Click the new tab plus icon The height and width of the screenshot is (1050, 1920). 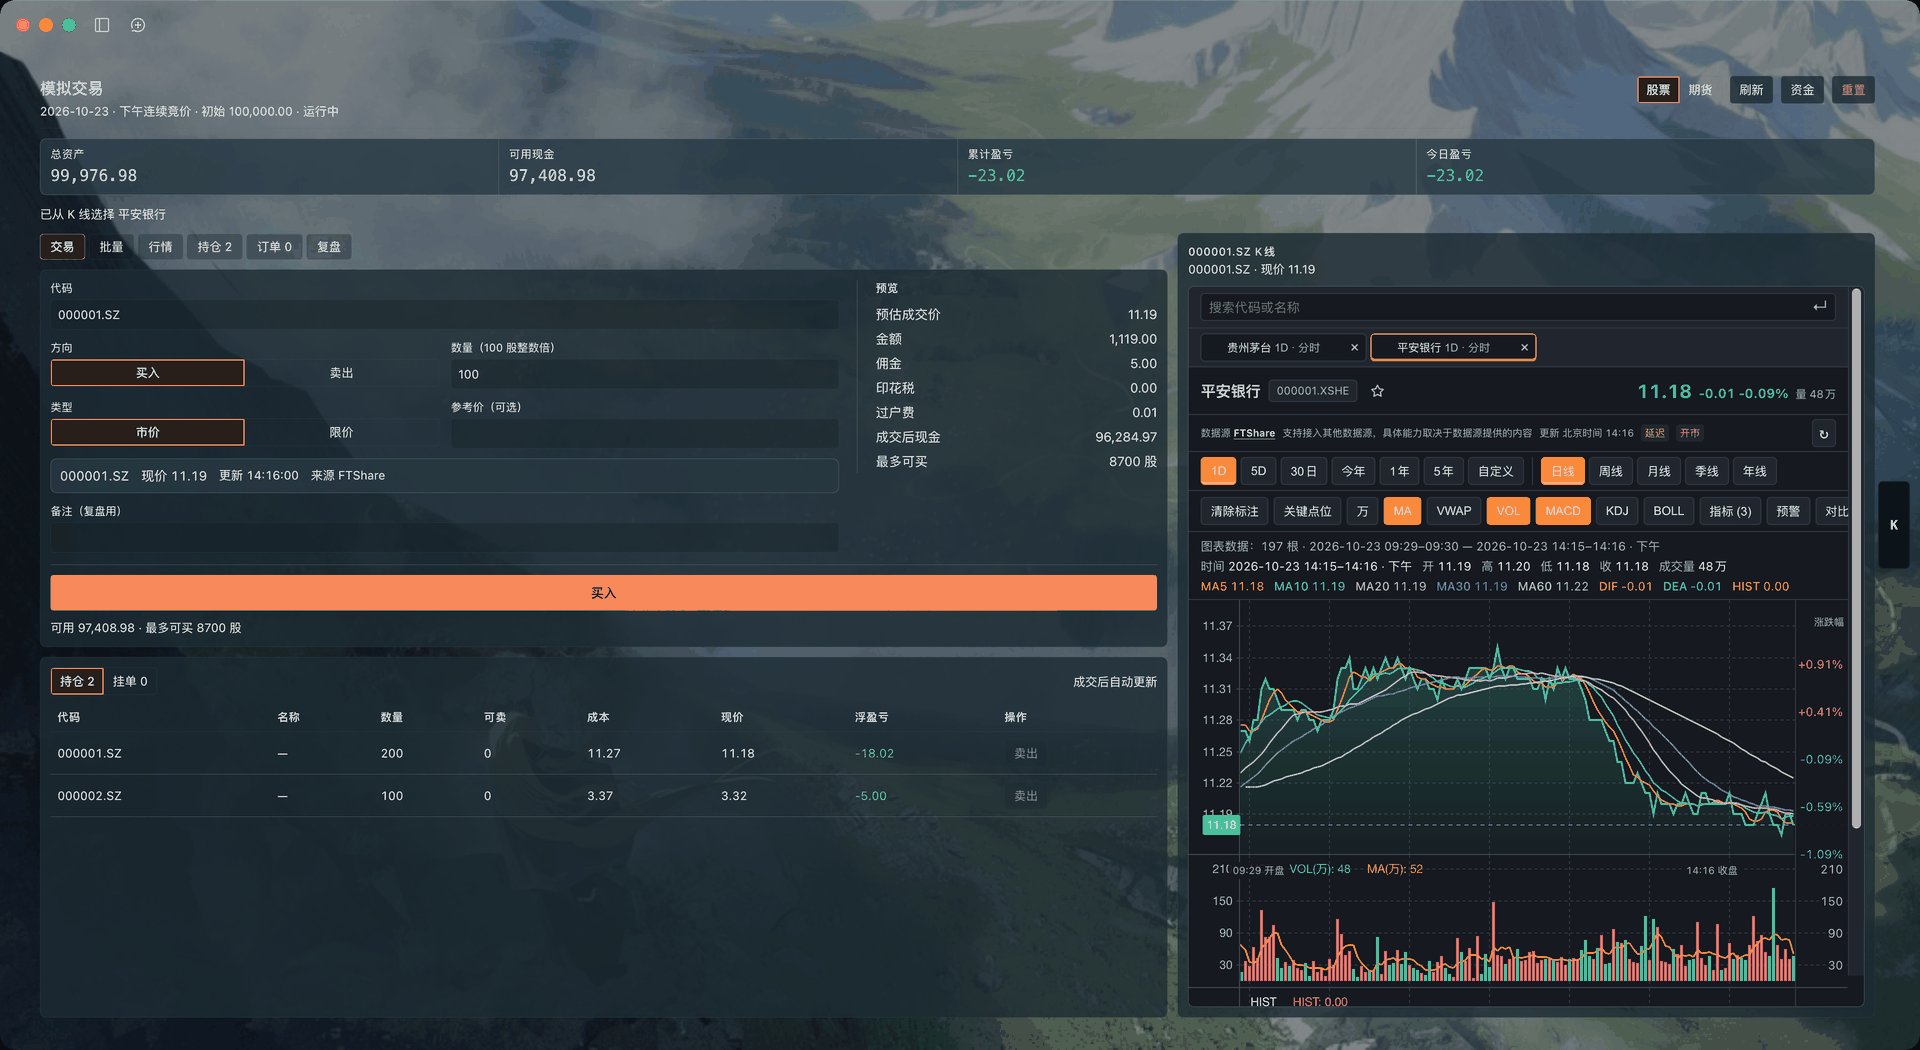pyautogui.click(x=138, y=25)
